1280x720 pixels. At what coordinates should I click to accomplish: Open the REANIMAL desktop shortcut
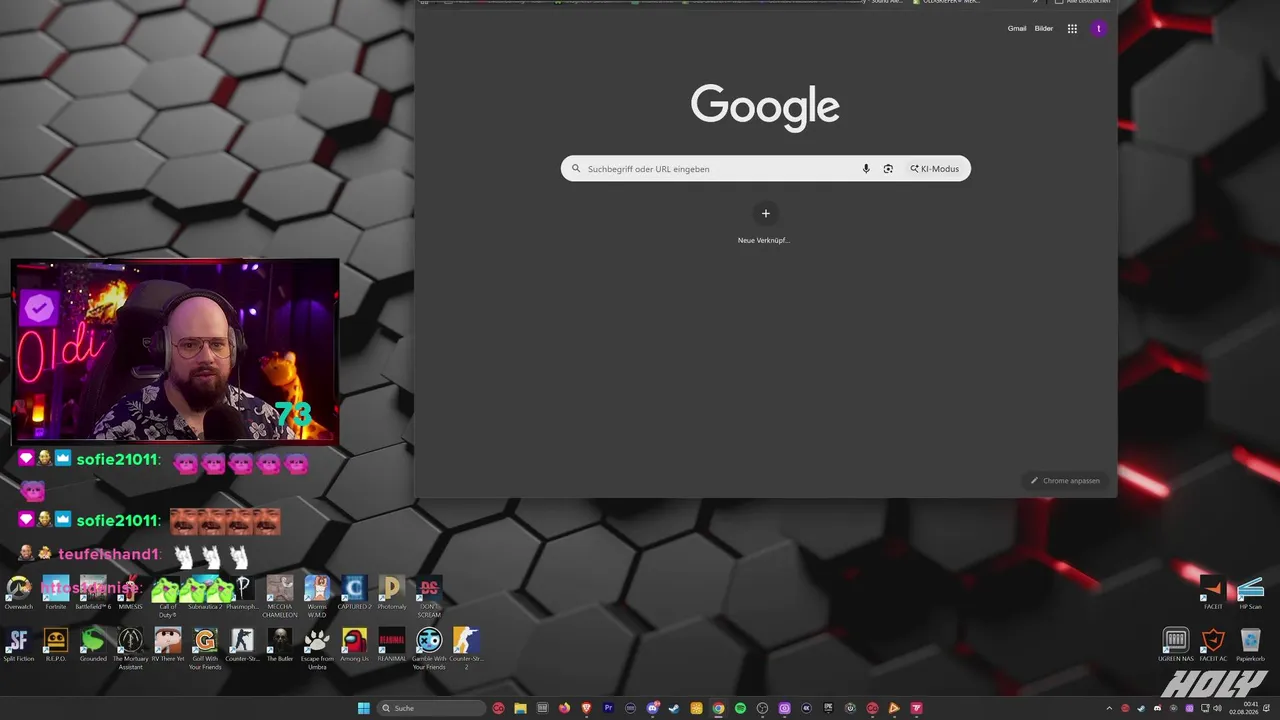tap(392, 645)
